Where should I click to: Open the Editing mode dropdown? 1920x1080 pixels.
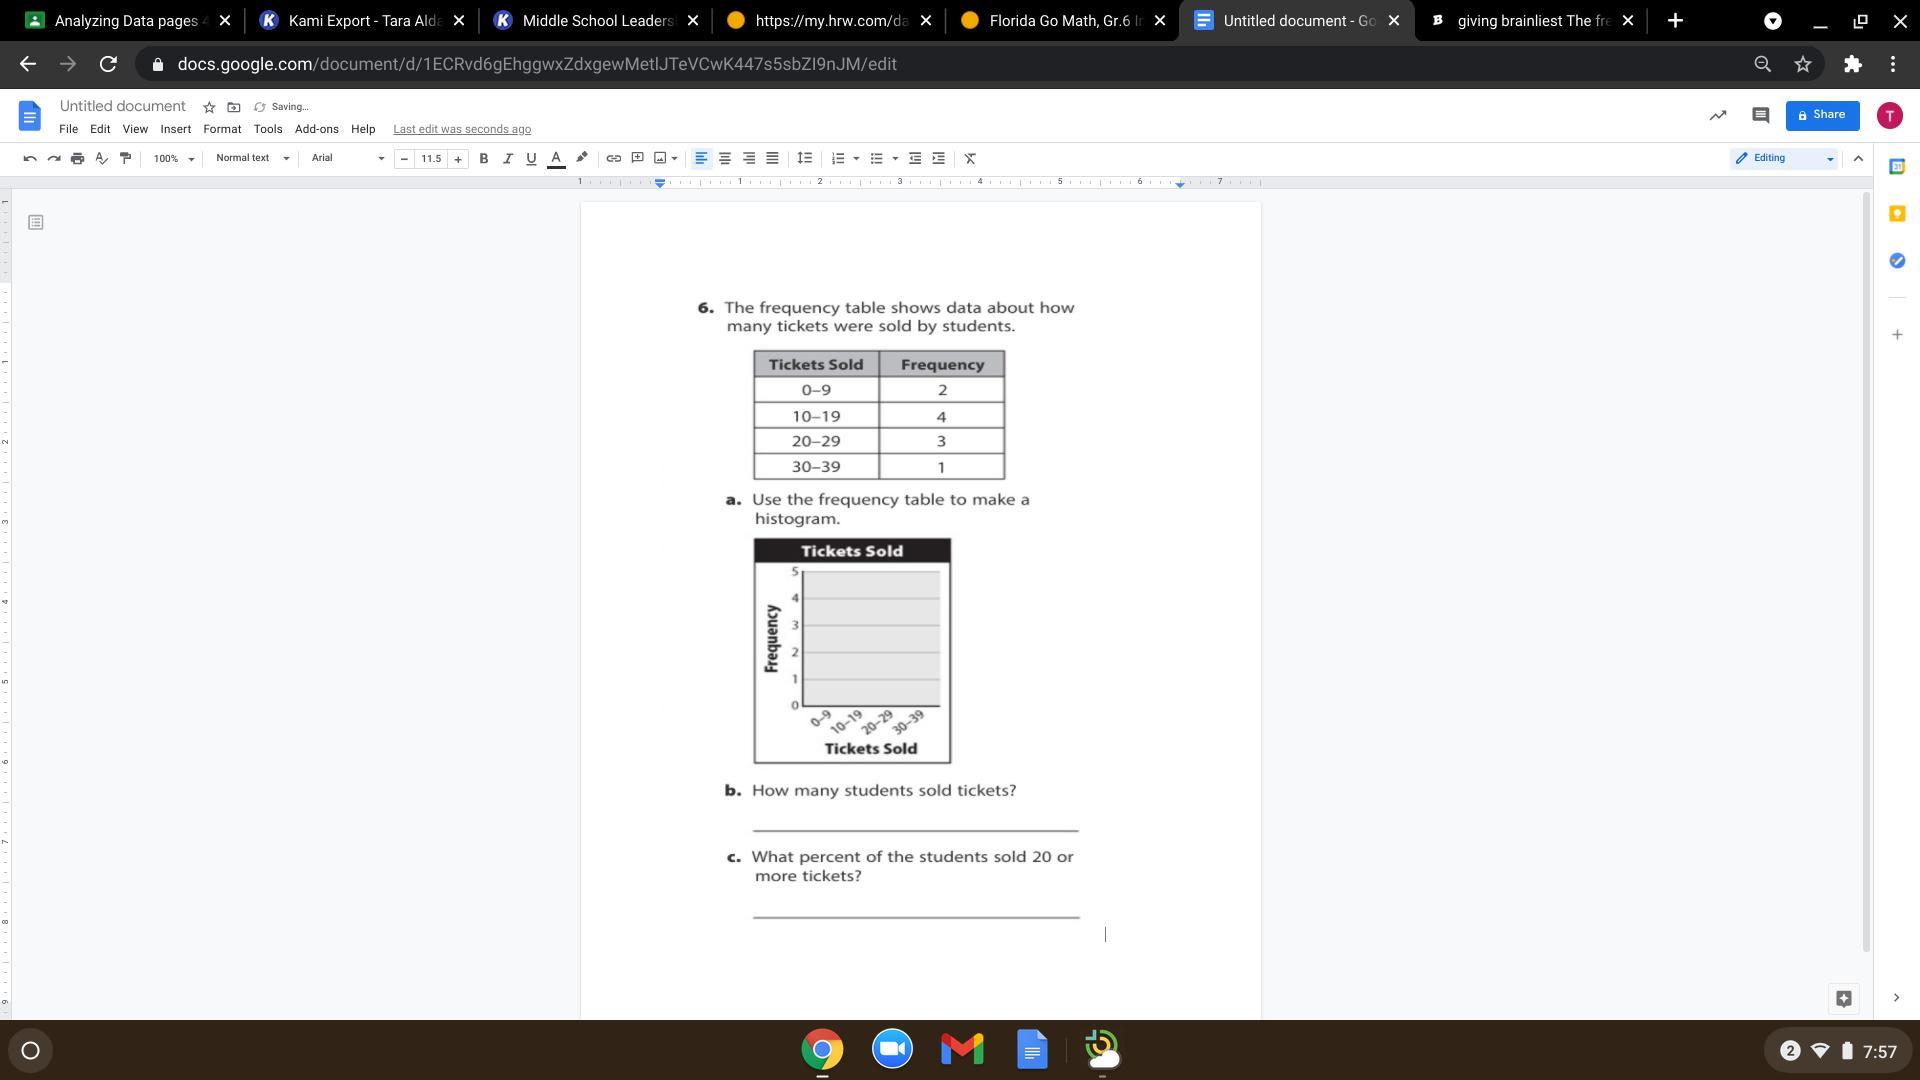point(1784,158)
